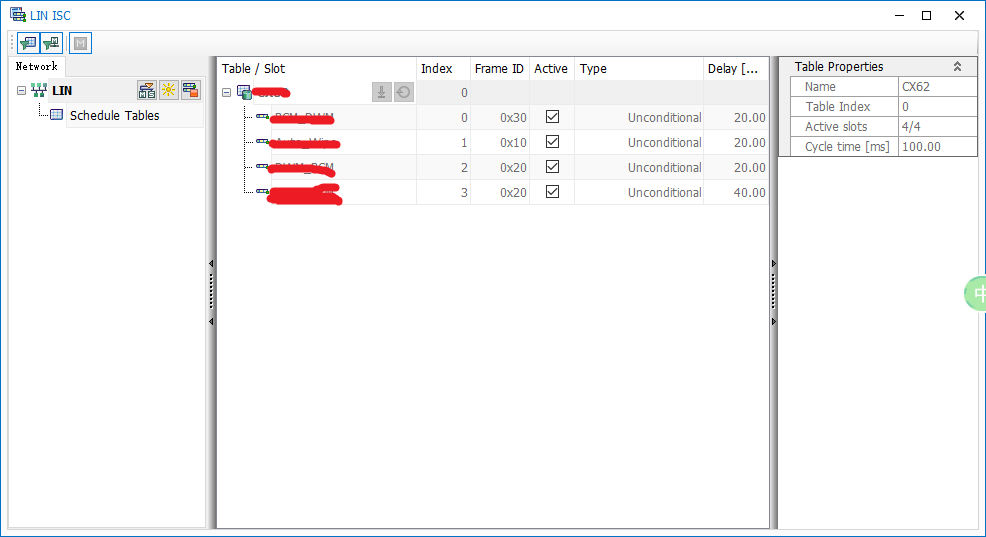This screenshot has width=986, height=537.
Task: Click the yellow sun icon in LIN row
Action: pyautogui.click(x=169, y=91)
